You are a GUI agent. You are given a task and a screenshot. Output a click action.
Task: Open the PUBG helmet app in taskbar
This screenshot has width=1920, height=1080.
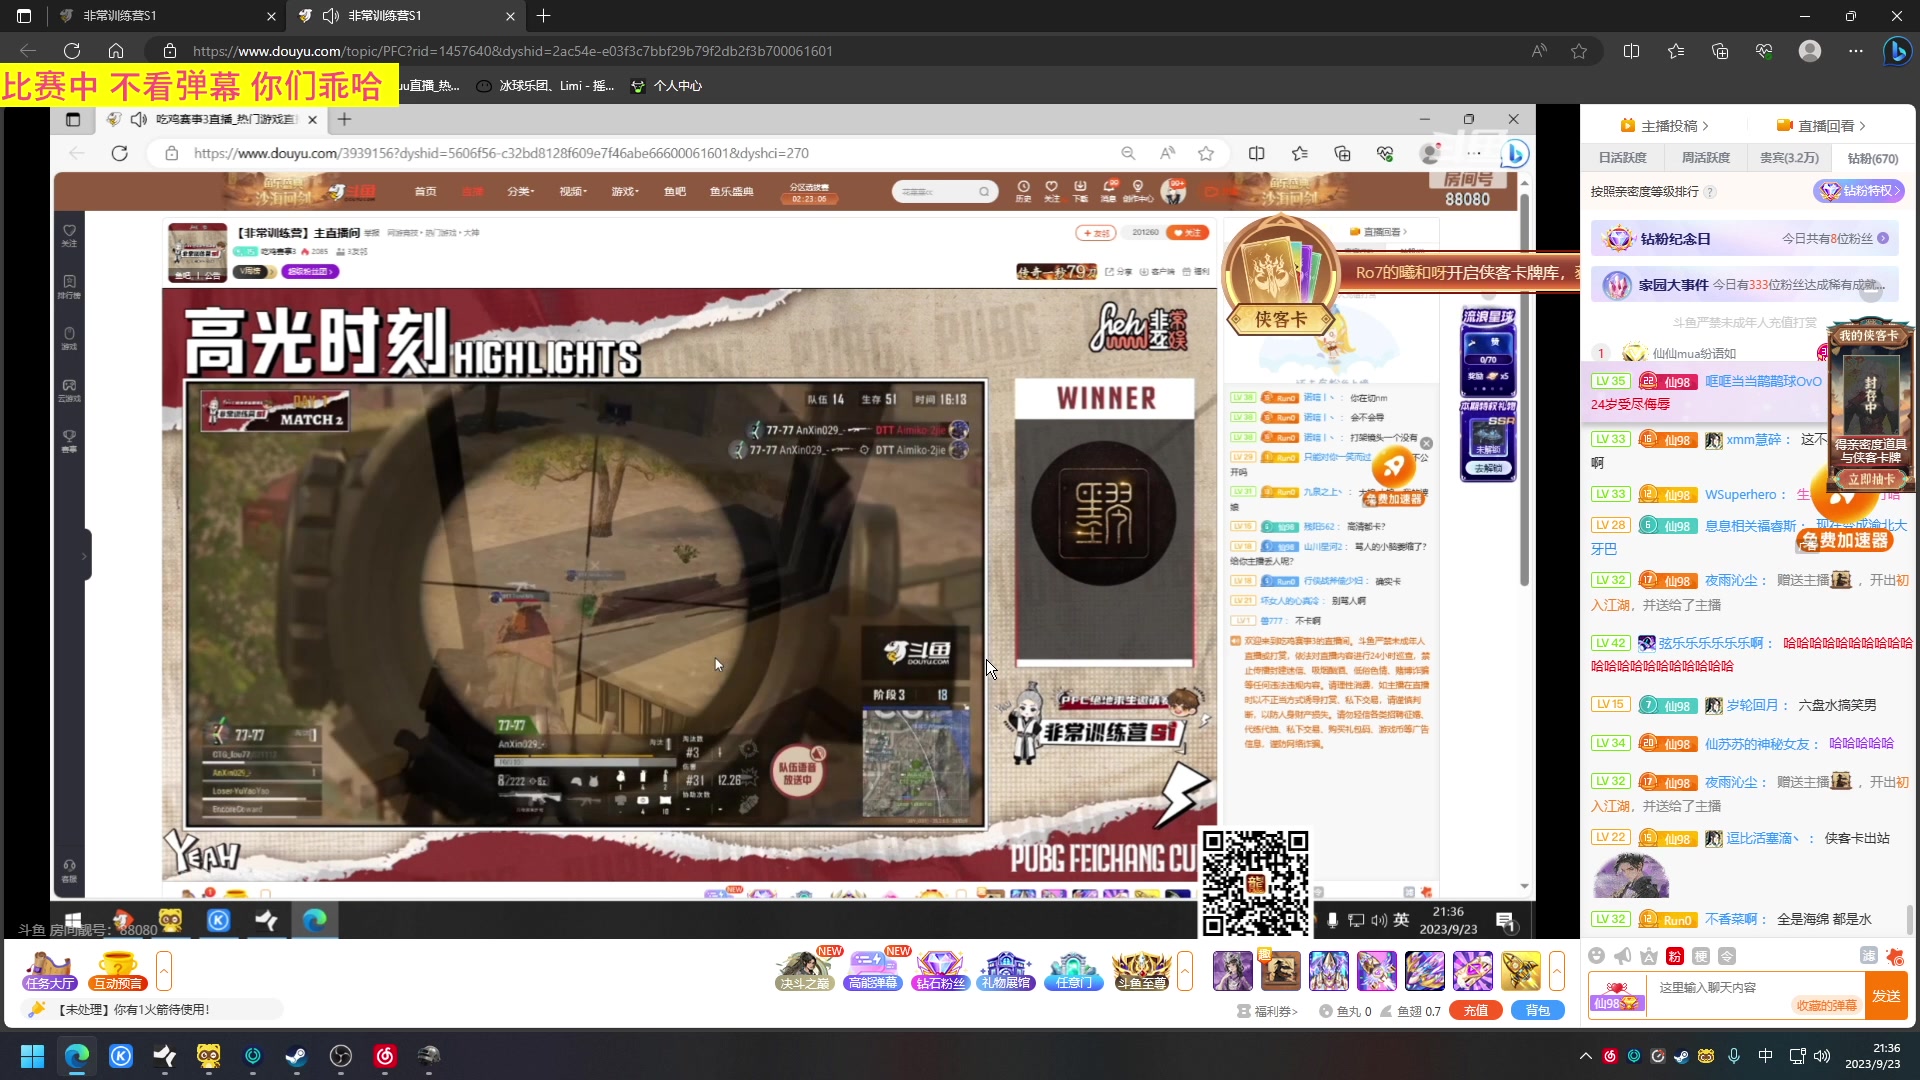pos(429,1056)
